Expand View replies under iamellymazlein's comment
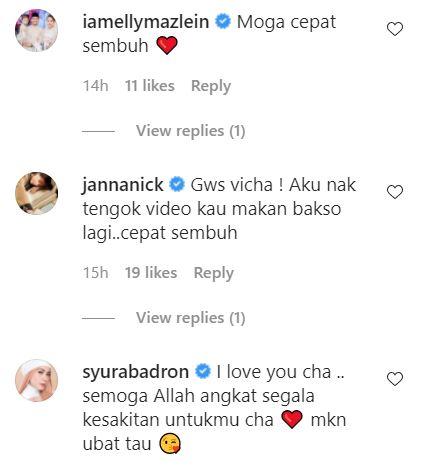Image resolution: width=424 pixels, height=467 pixels. [190, 131]
